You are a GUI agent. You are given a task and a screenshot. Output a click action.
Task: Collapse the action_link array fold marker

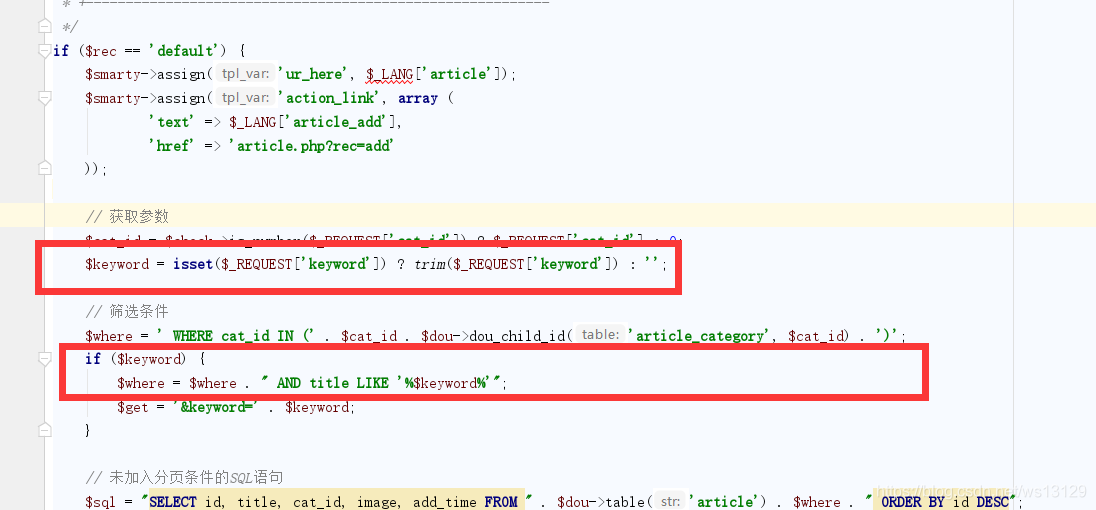tap(45, 98)
